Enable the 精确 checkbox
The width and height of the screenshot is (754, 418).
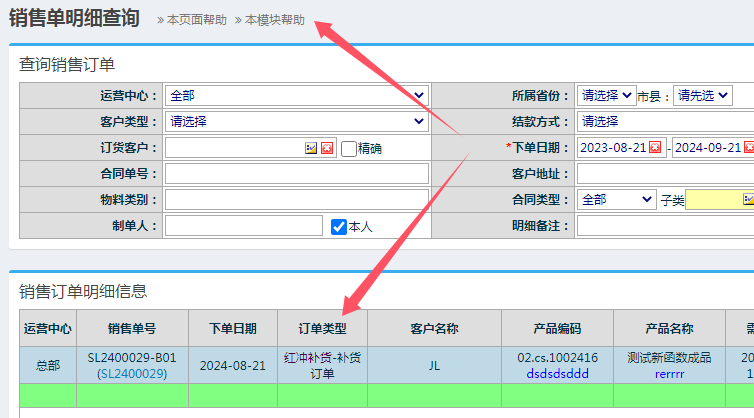349,148
